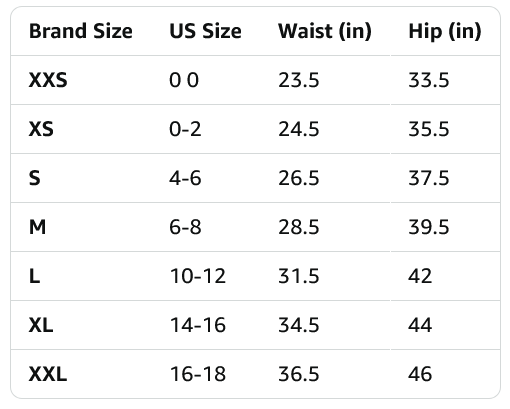510x409 pixels.
Task: Click the US Size column header
Action: tap(205, 31)
